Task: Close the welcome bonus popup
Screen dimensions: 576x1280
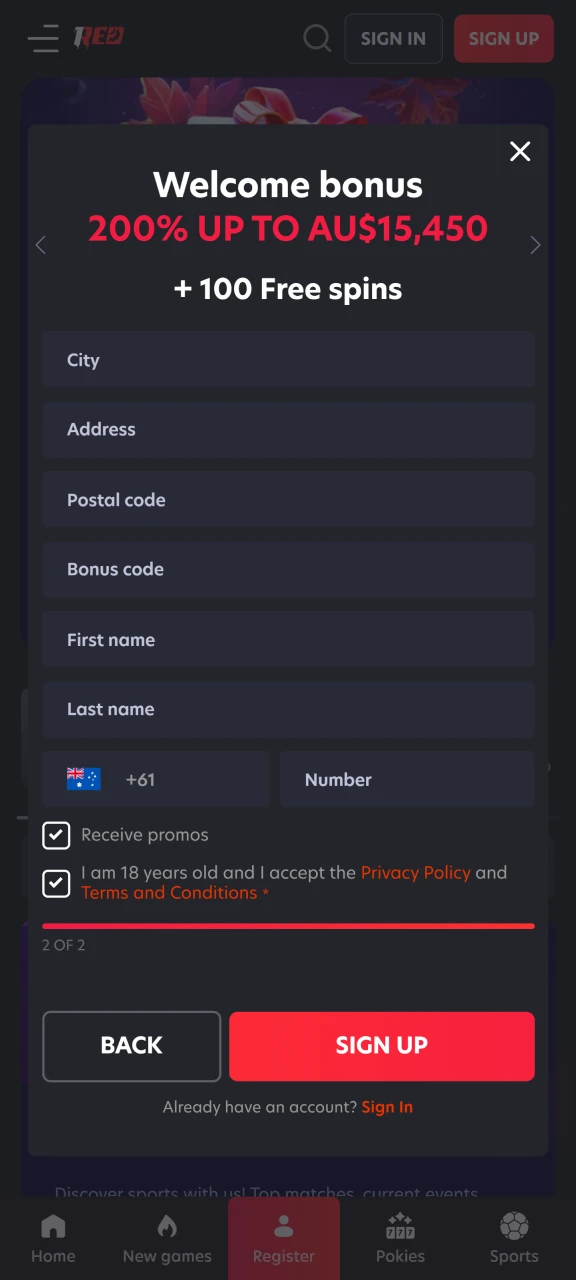Action: 520,151
